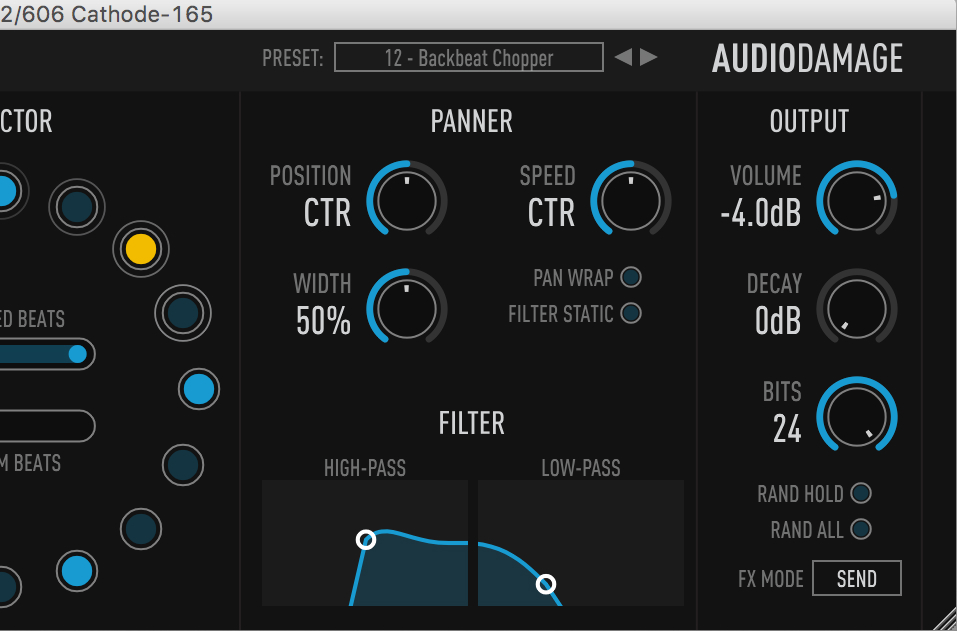Image resolution: width=957 pixels, height=631 pixels.
Task: Toggle the dark double-ringed step just above the yellow step
Action: click(x=77, y=207)
